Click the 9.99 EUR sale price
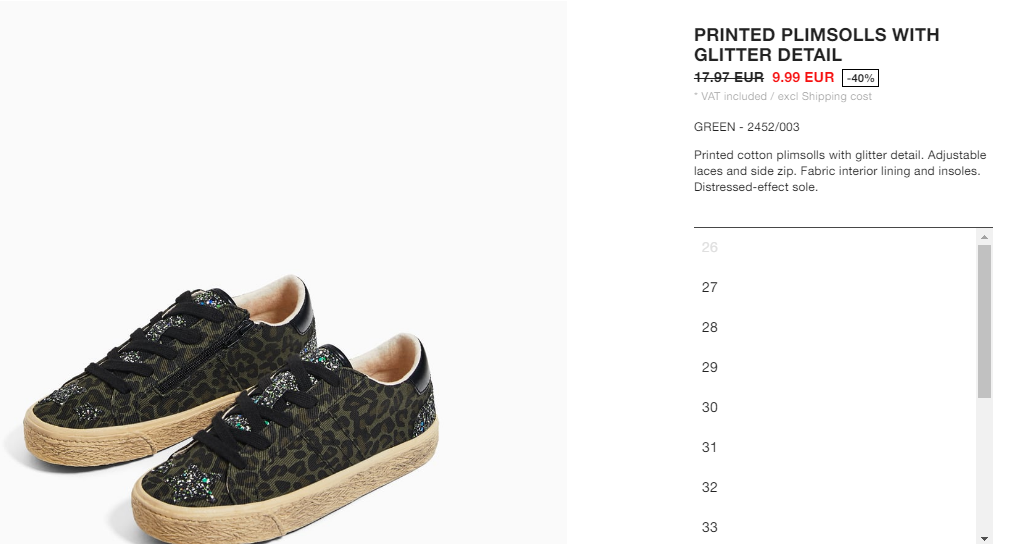This screenshot has height=544, width=1014. (803, 78)
